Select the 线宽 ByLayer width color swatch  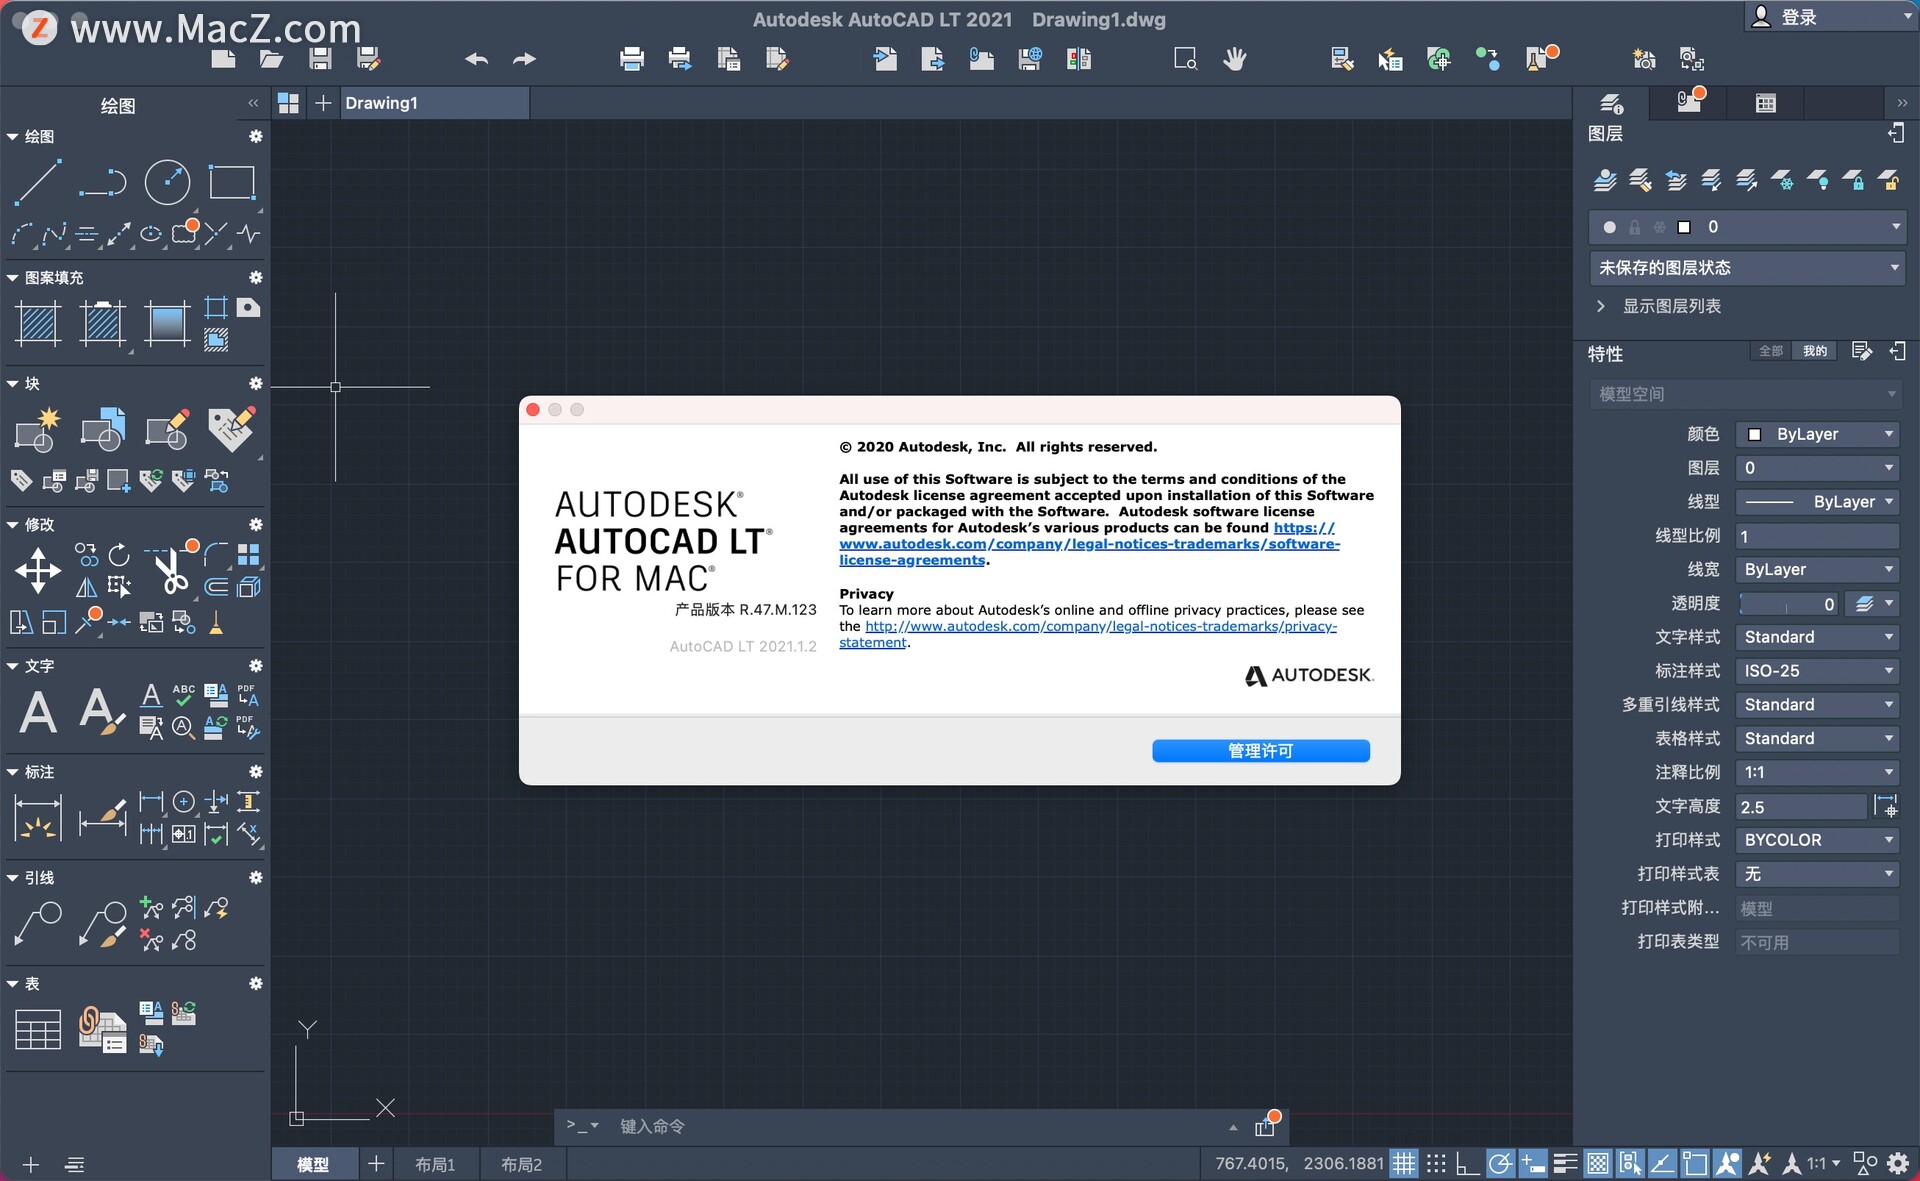1810,568
